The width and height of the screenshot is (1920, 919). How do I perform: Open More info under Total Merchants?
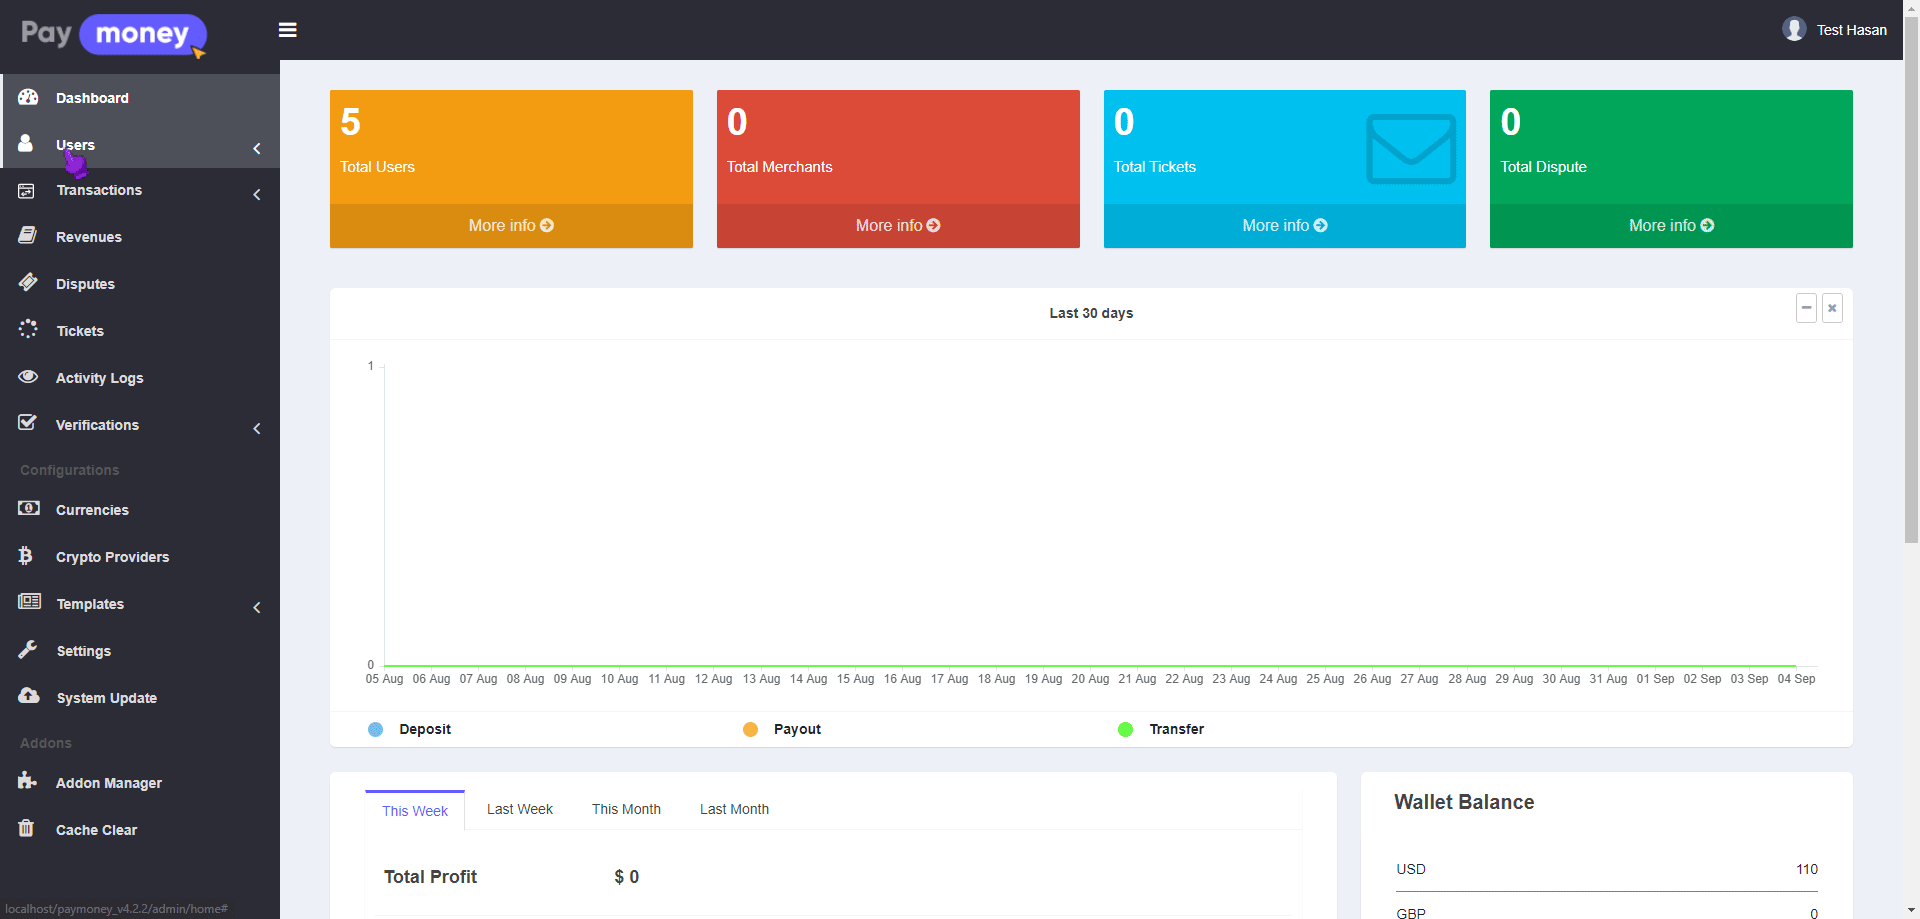coord(897,226)
